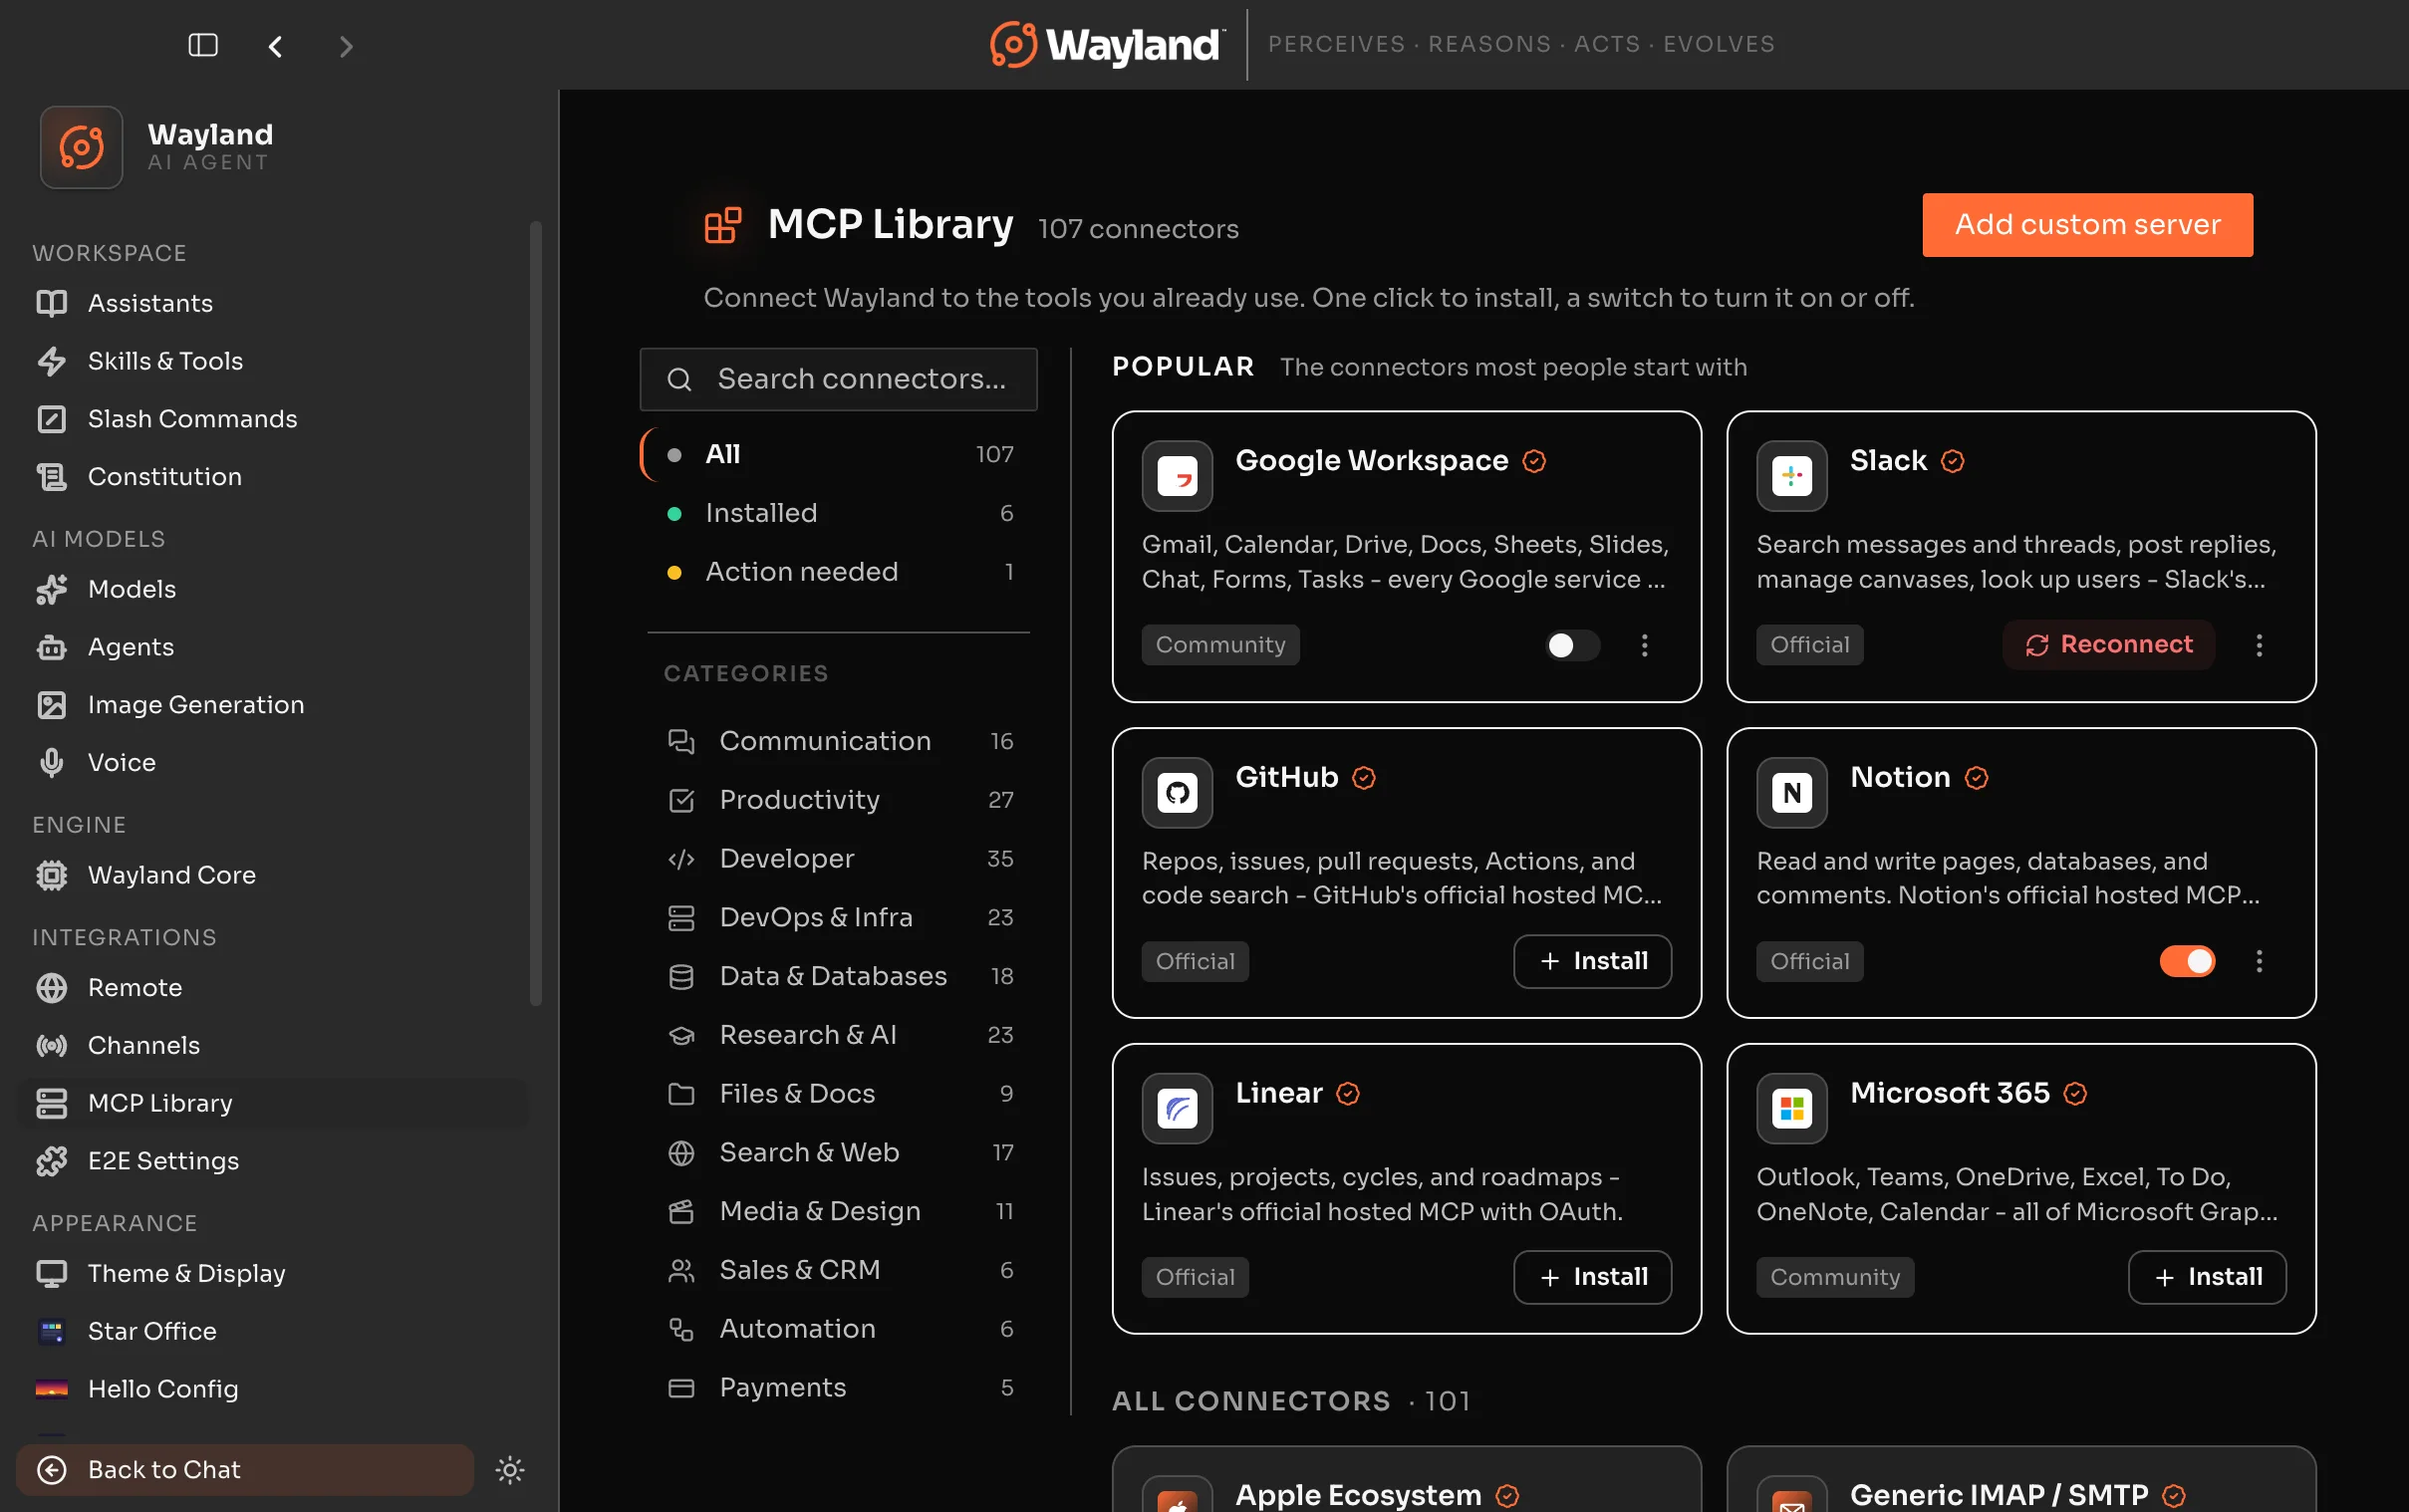Click the Sales & CRM people icon
This screenshot has height=1512, width=2409.
pos(681,1271)
